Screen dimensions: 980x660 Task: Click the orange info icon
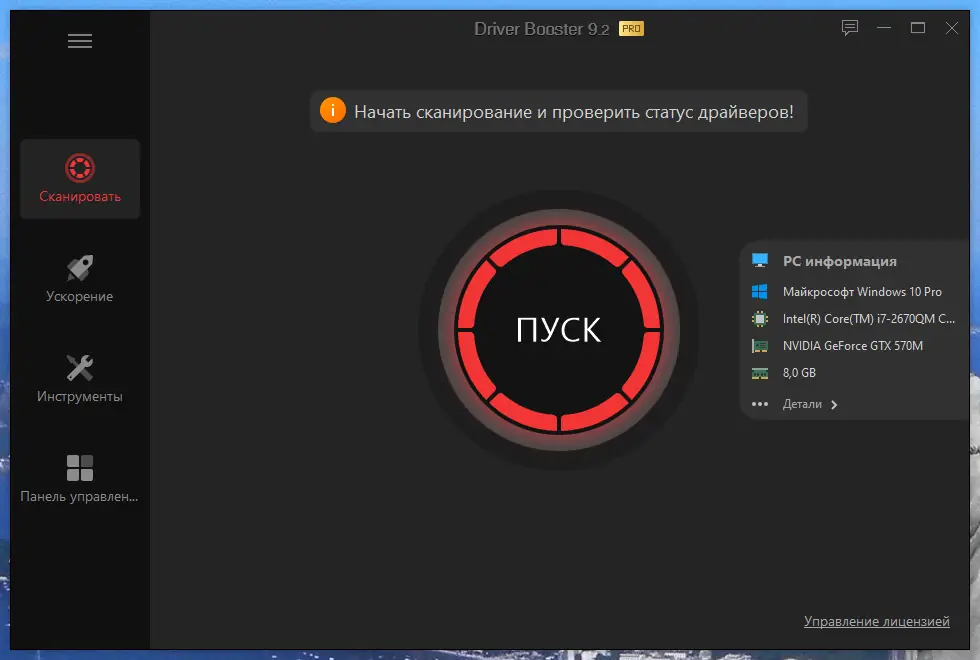pyautogui.click(x=332, y=111)
